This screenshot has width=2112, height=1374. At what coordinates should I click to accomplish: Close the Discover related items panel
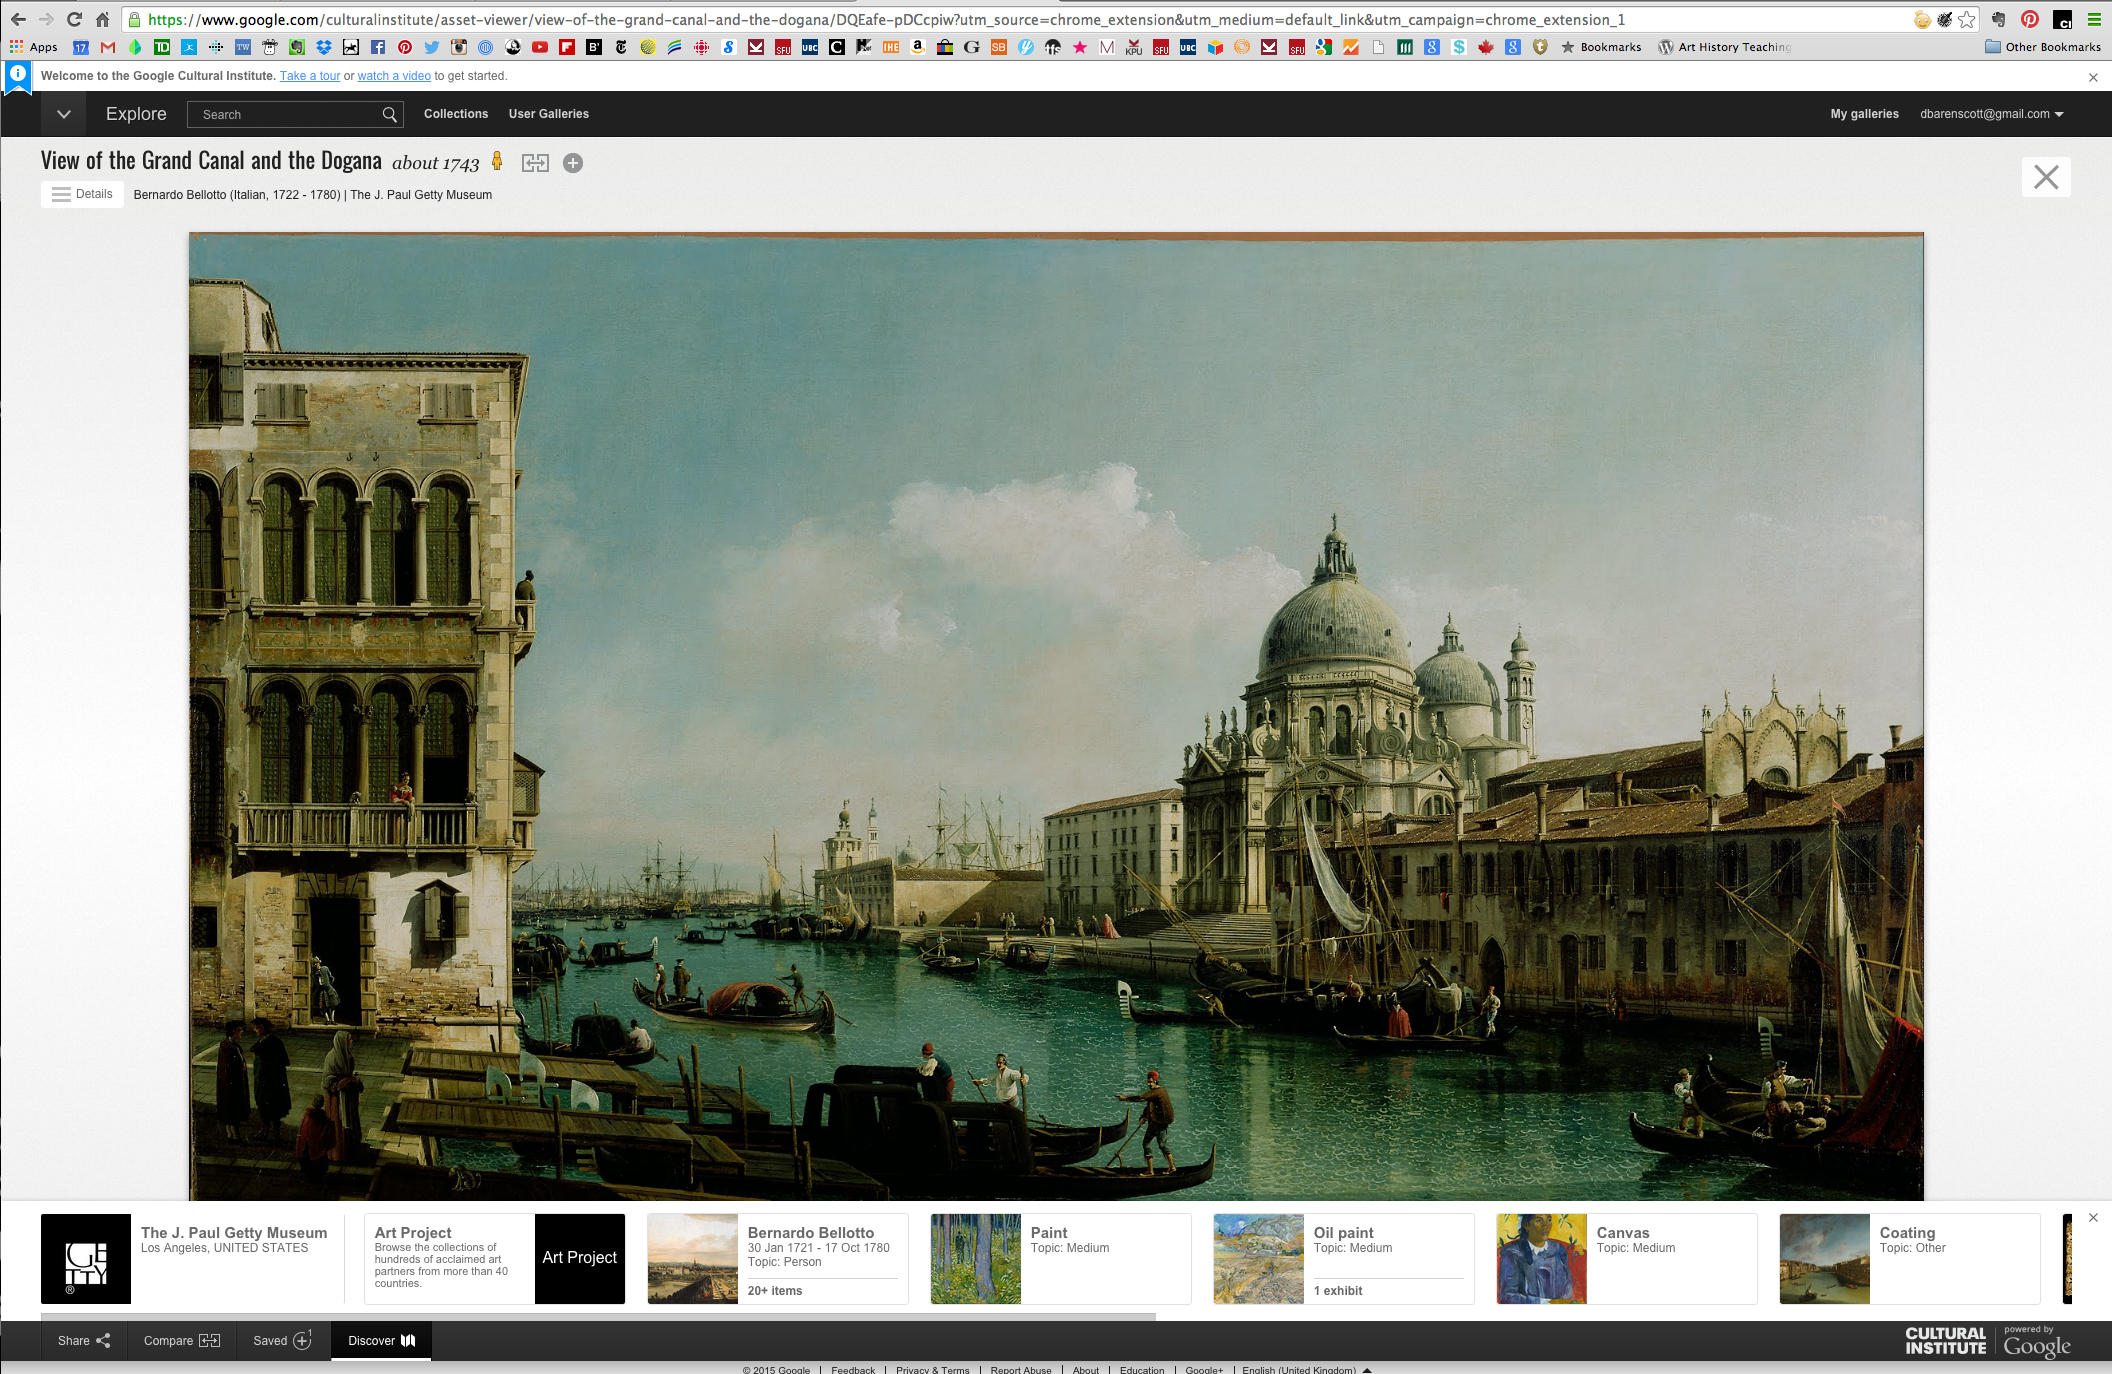(2093, 1218)
